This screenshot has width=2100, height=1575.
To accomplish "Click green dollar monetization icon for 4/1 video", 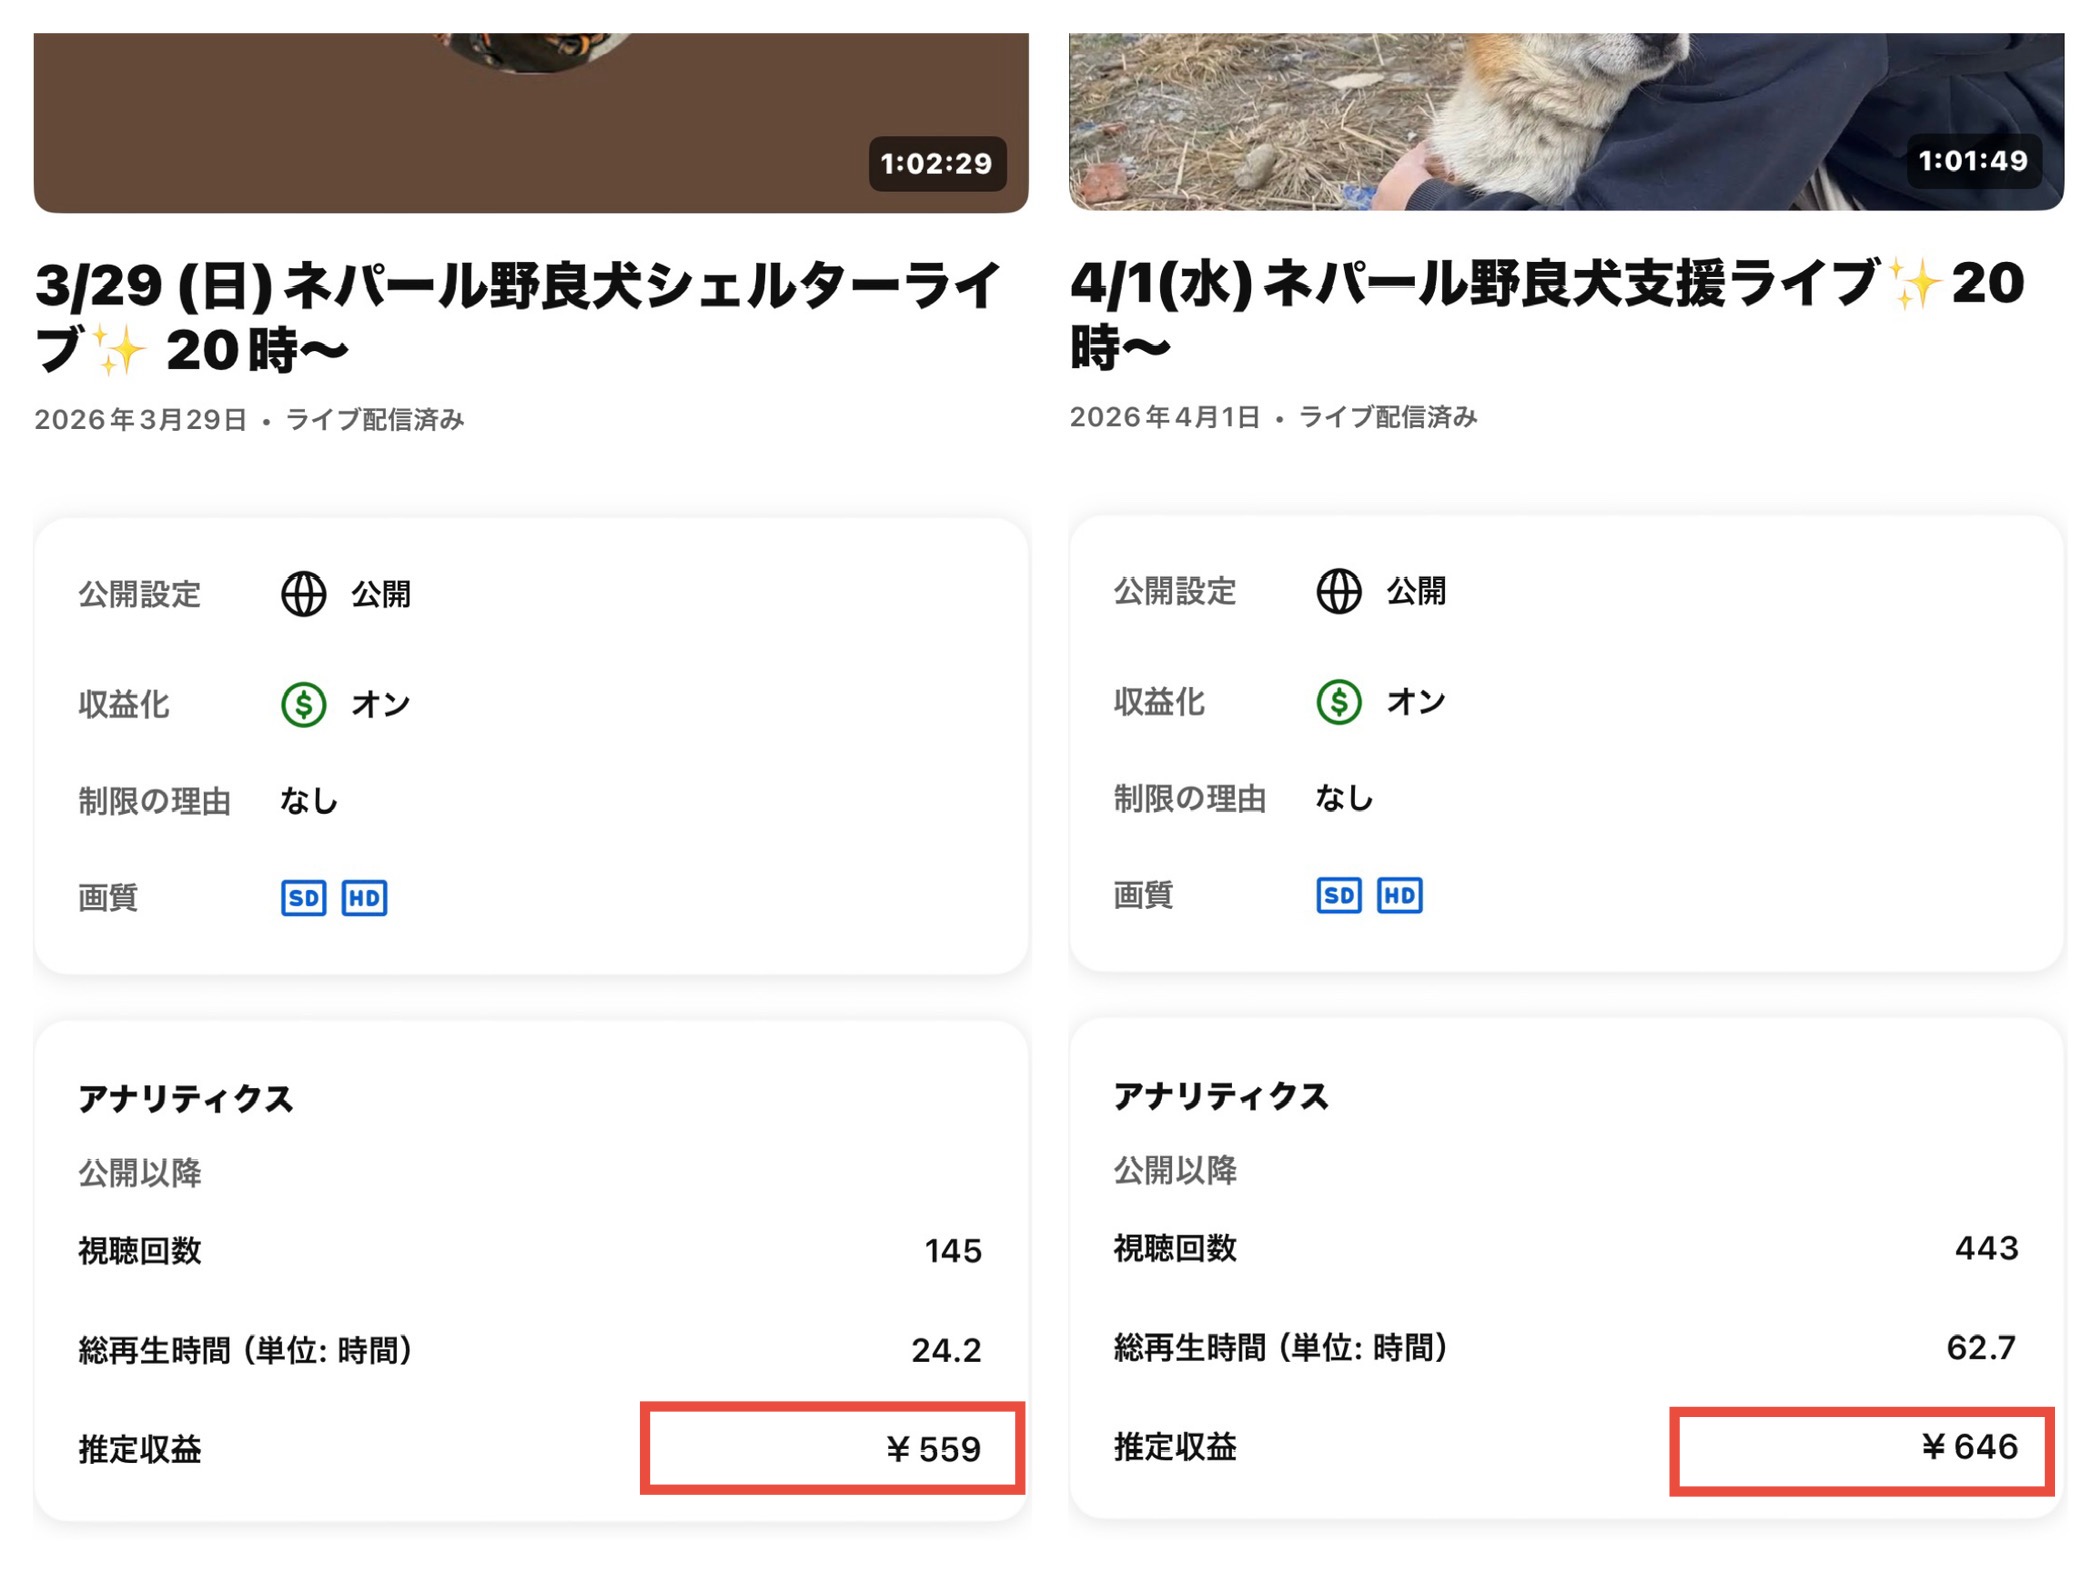I will click(x=1338, y=701).
